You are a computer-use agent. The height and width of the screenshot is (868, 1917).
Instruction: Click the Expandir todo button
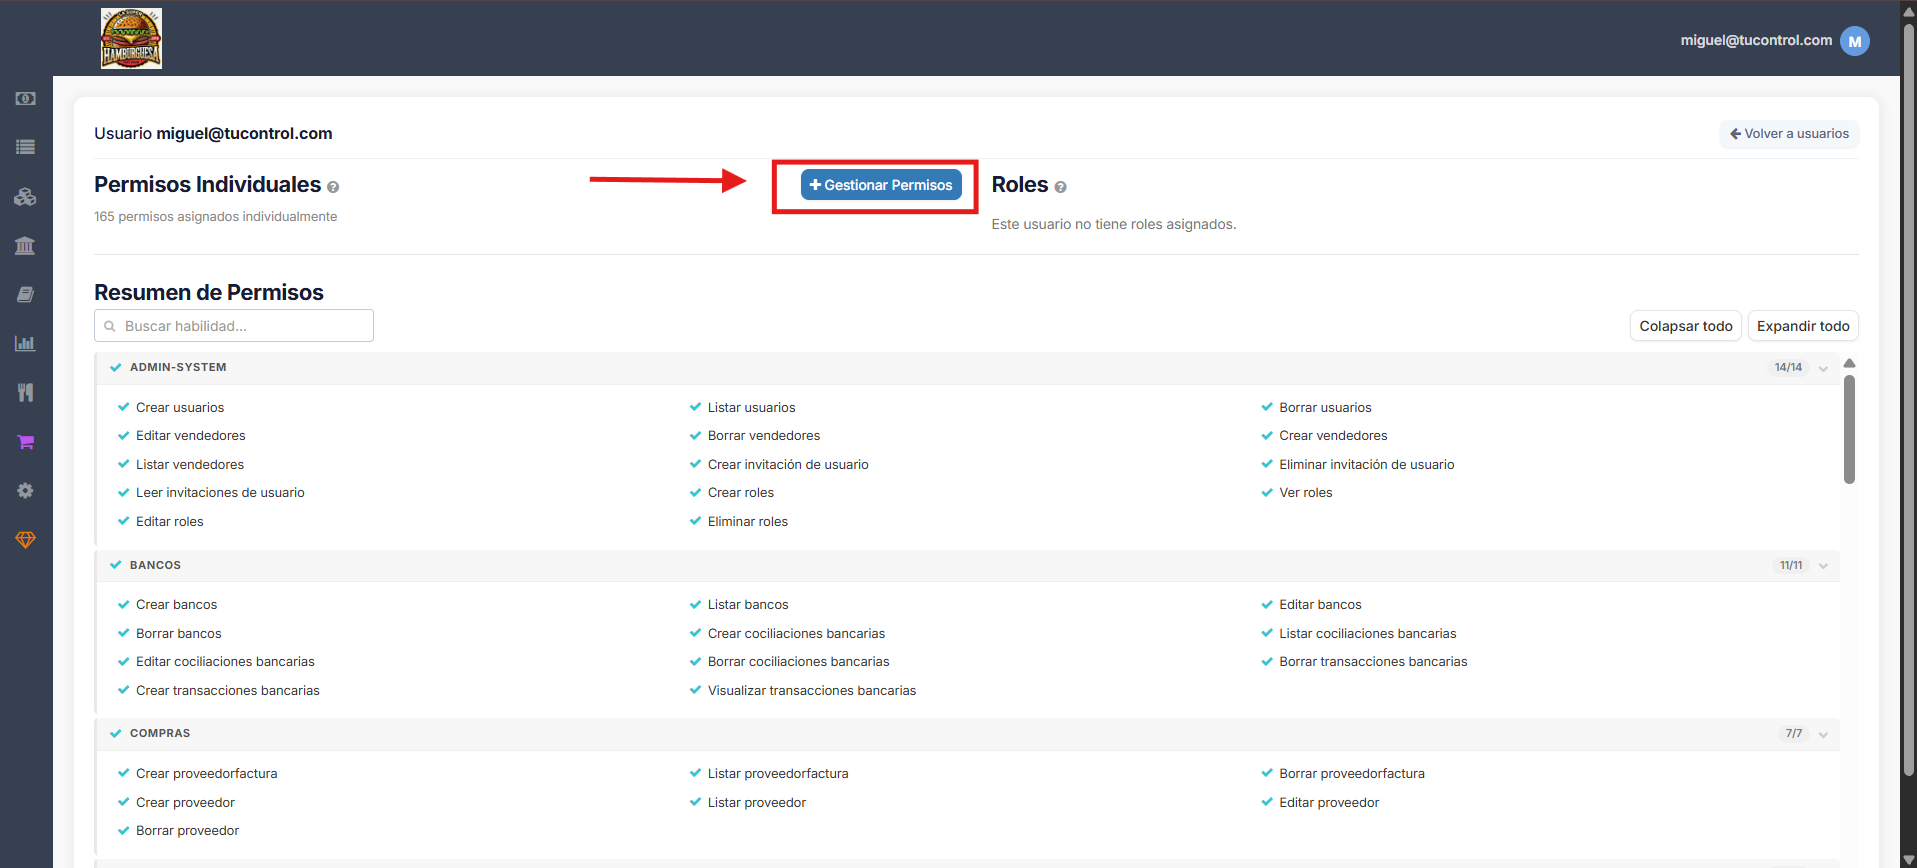pyautogui.click(x=1803, y=326)
